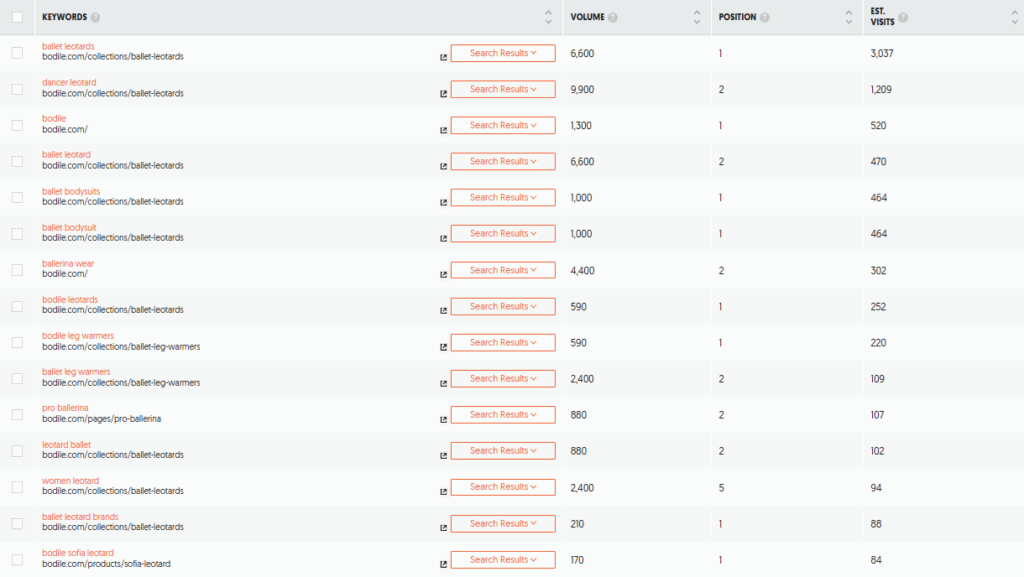Click the Keywords column header label
This screenshot has width=1024, height=577.
[x=65, y=17]
